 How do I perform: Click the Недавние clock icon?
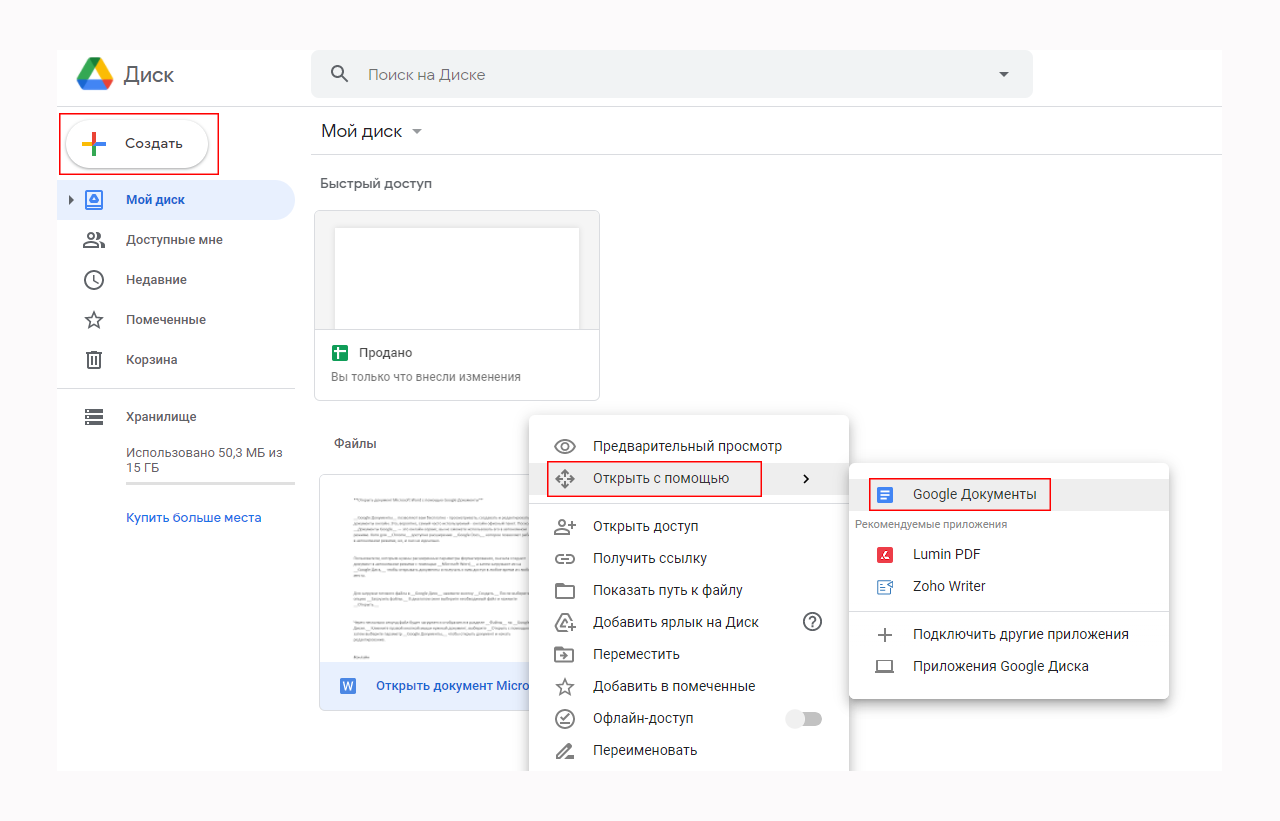(94, 280)
